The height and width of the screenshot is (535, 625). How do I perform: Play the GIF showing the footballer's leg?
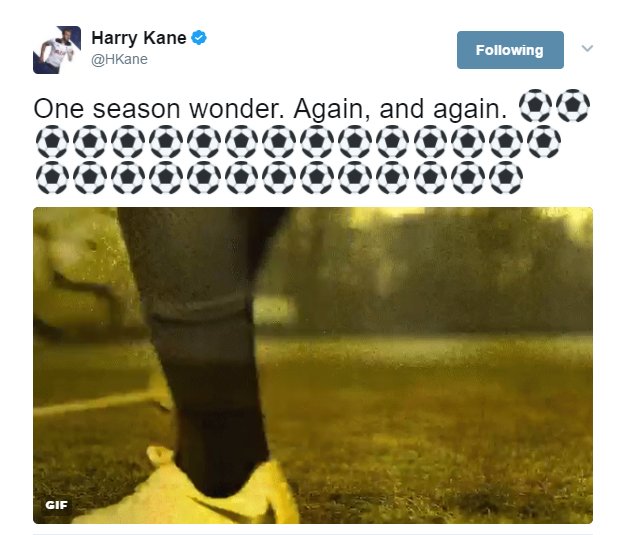313,365
